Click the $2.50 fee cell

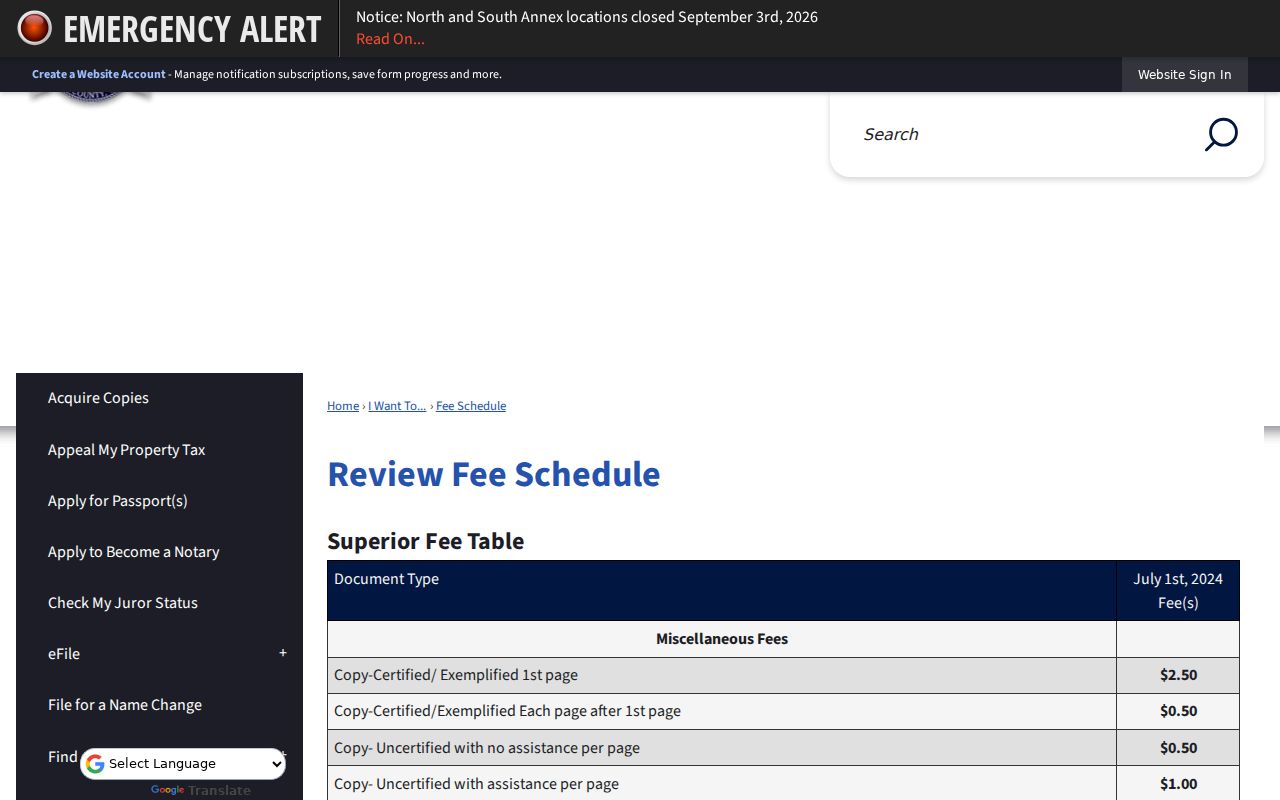click(1178, 675)
